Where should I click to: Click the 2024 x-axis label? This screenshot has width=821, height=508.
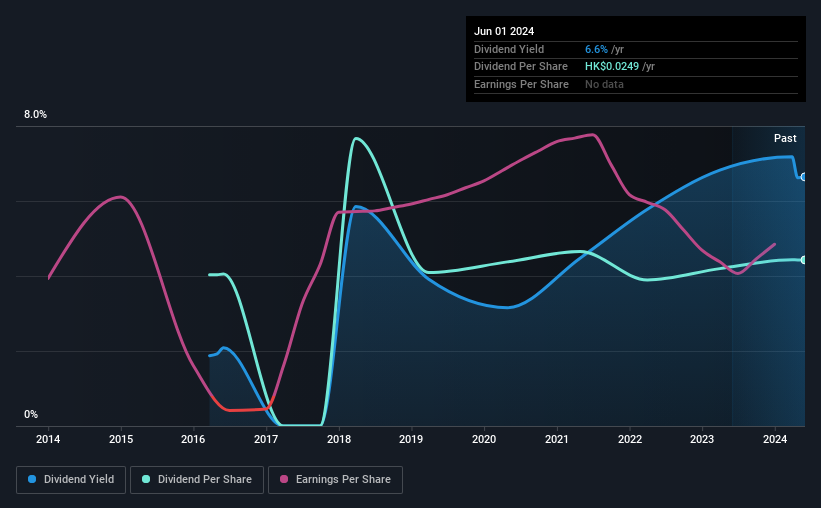(775, 439)
